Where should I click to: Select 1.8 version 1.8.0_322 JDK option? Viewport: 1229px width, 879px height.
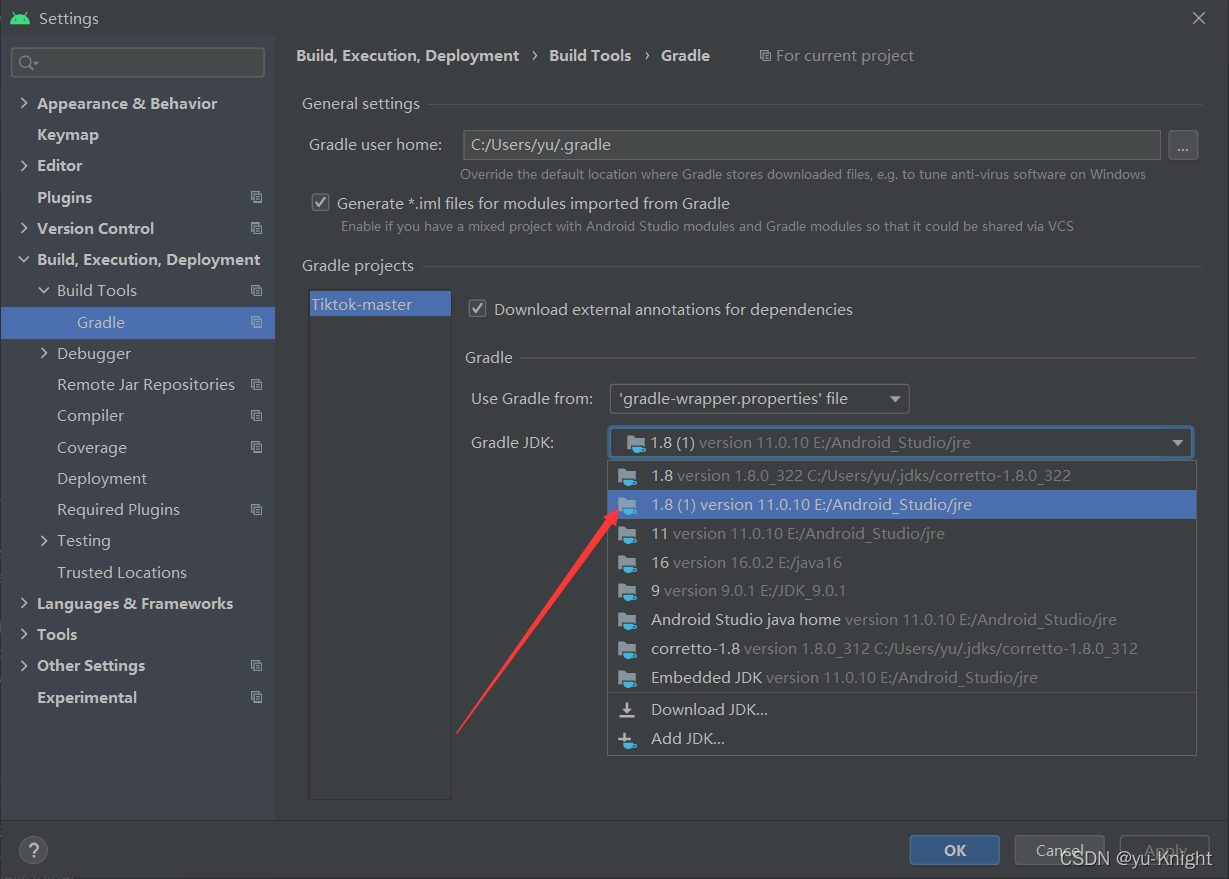(x=902, y=476)
